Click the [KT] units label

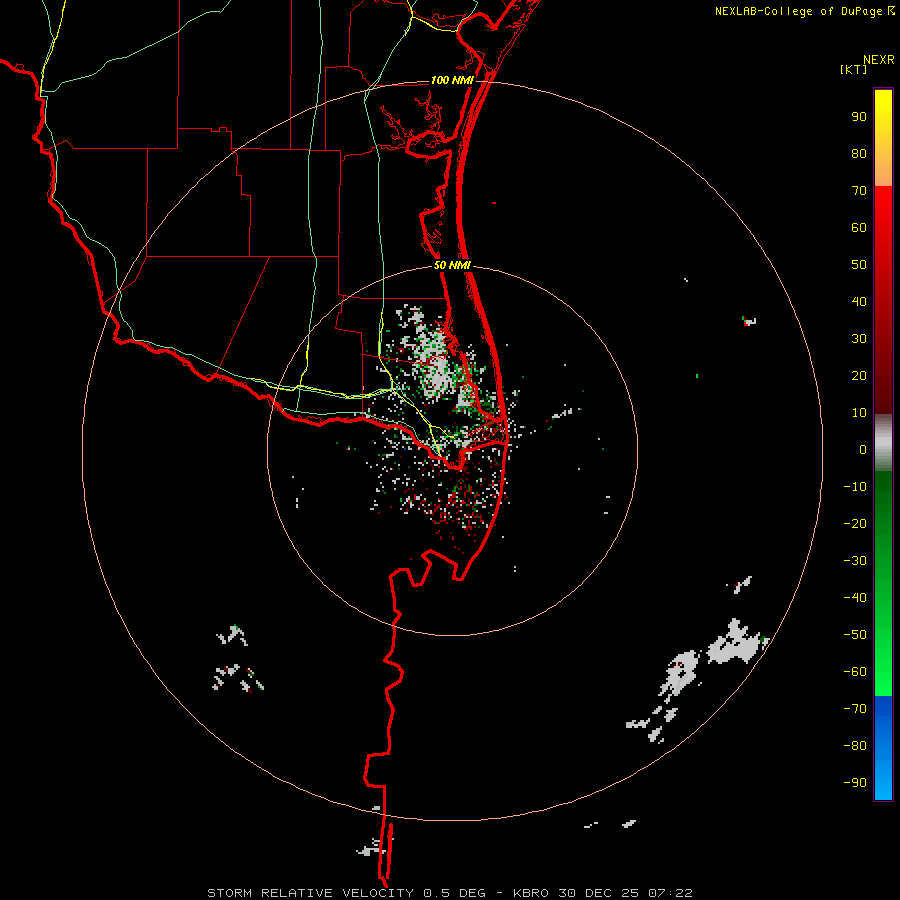pyautogui.click(x=854, y=69)
